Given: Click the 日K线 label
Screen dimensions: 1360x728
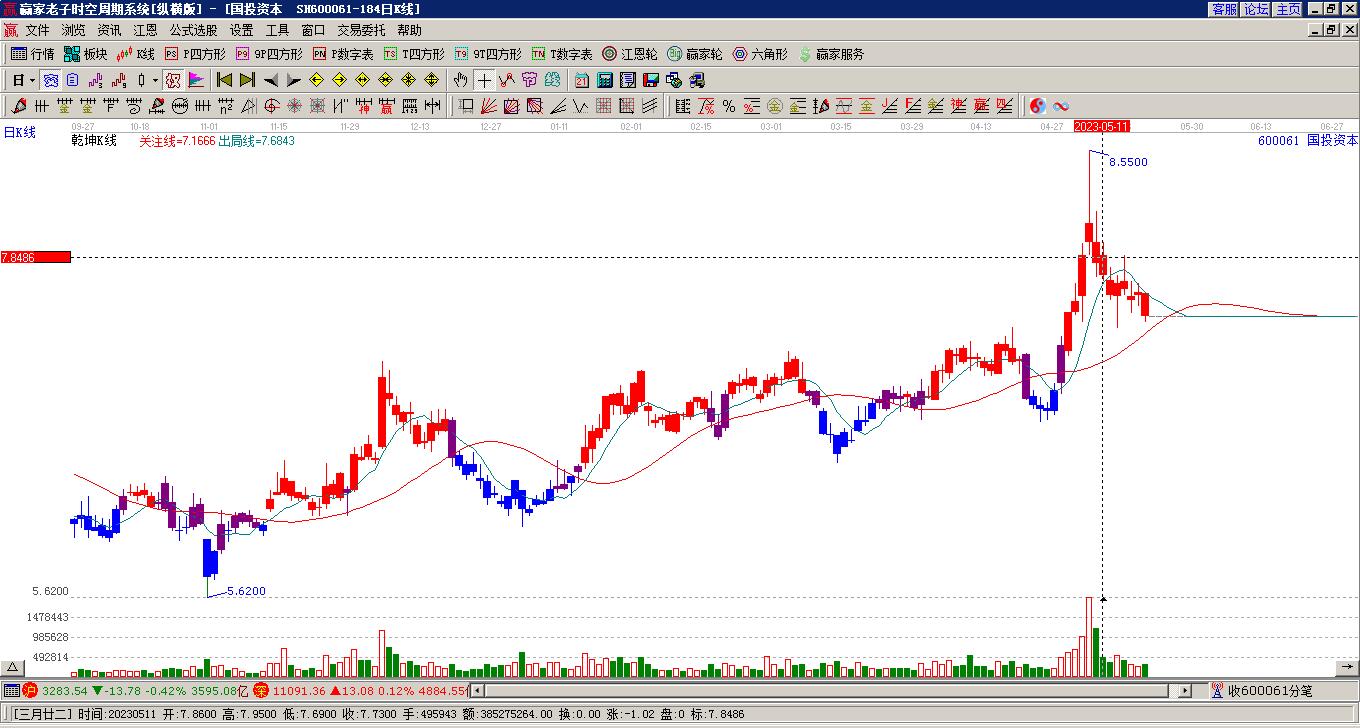Looking at the screenshot, I should 20,132.
